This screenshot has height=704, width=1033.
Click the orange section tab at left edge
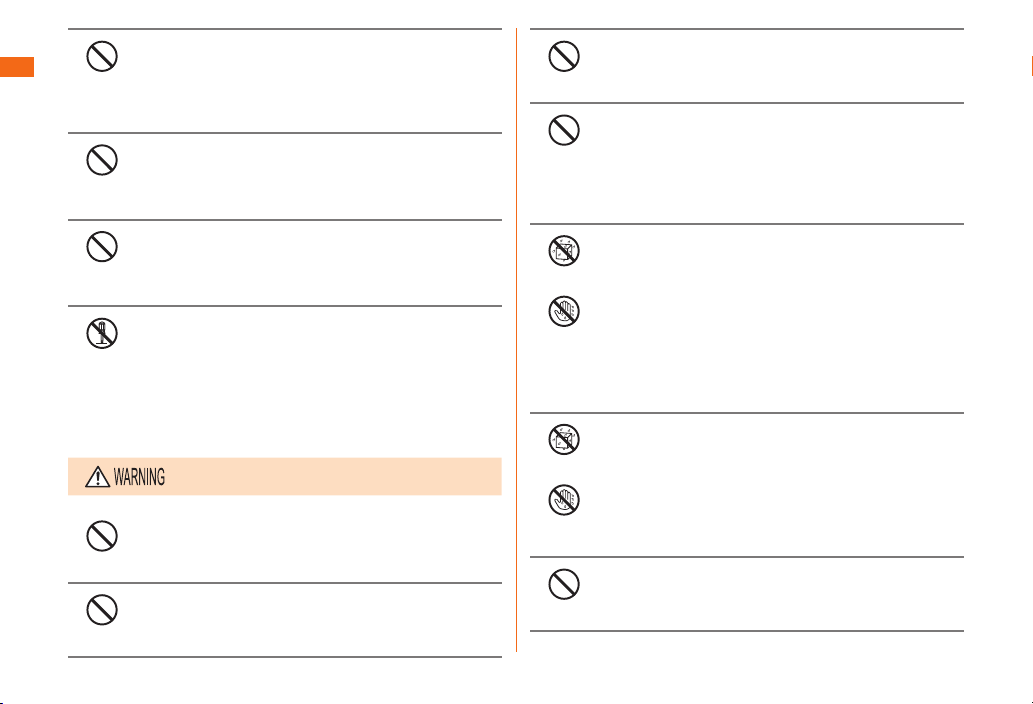pos(17,68)
